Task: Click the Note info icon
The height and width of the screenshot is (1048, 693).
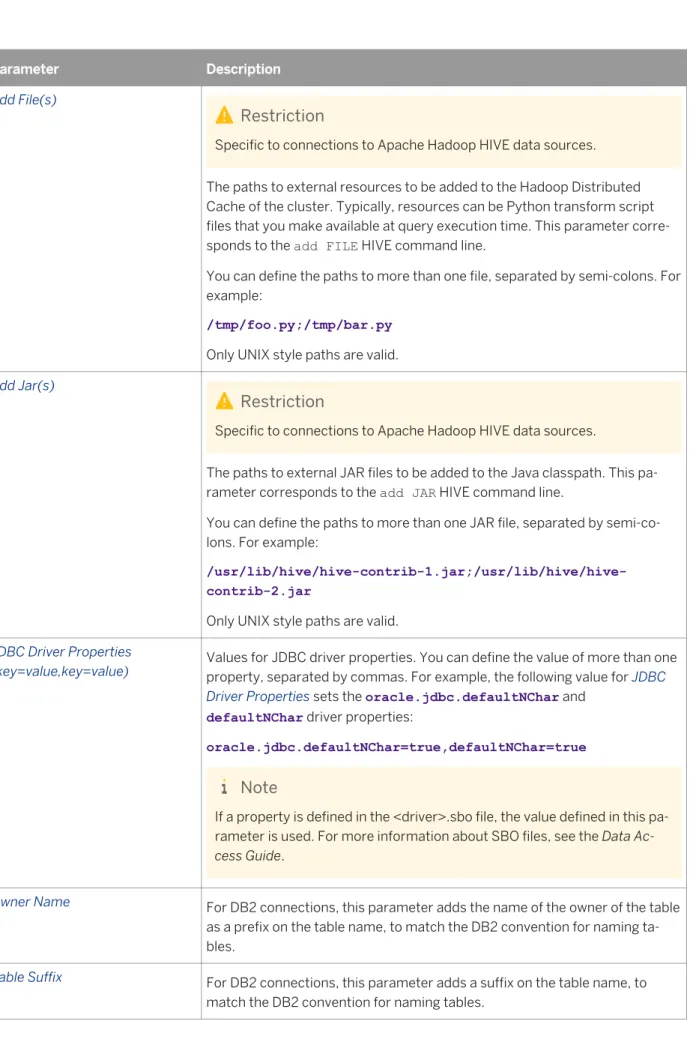Action: coord(224,787)
